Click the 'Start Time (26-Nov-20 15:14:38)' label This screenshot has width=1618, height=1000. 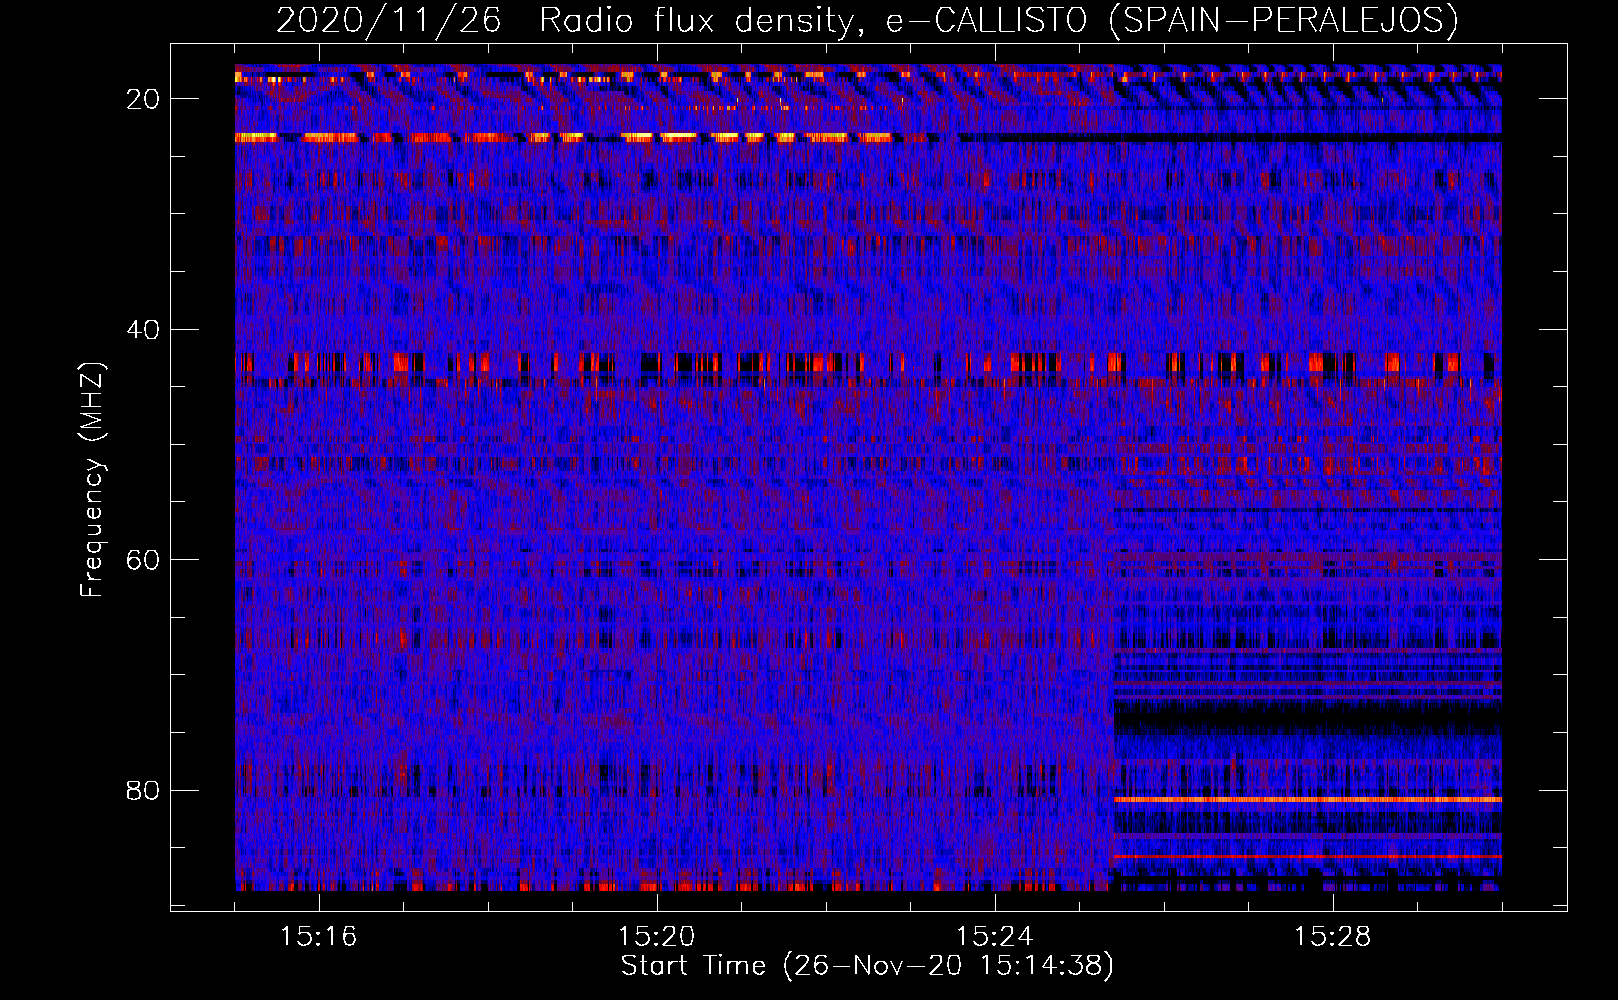867,966
